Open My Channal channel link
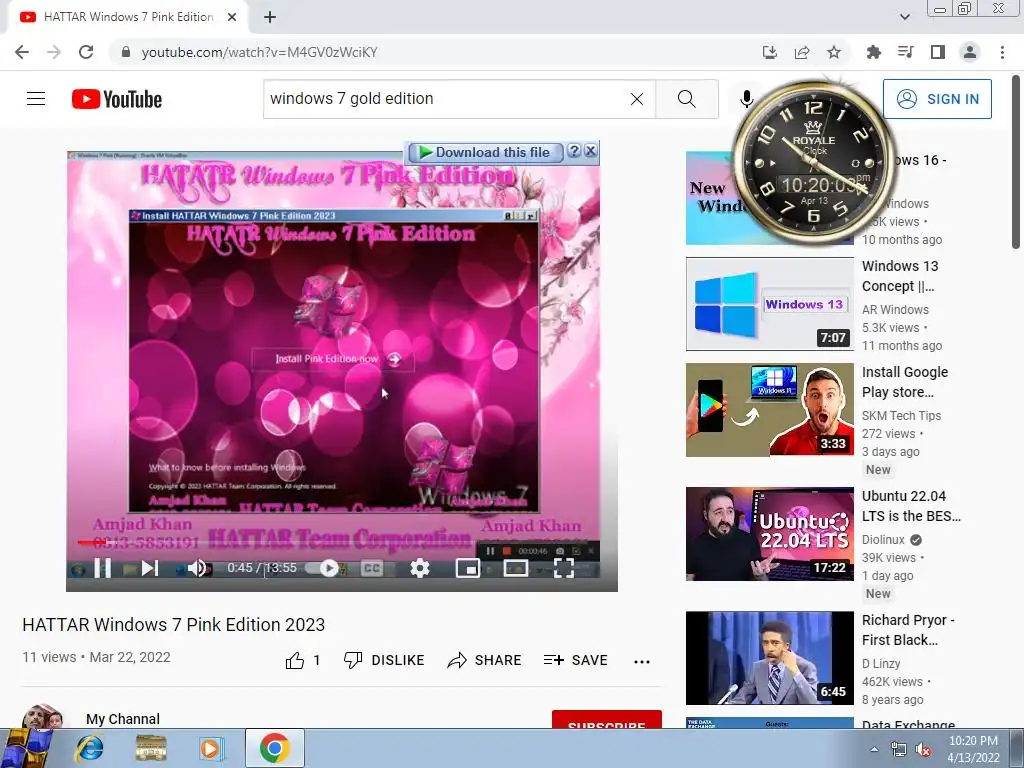This screenshot has height=768, width=1024. tap(123, 718)
